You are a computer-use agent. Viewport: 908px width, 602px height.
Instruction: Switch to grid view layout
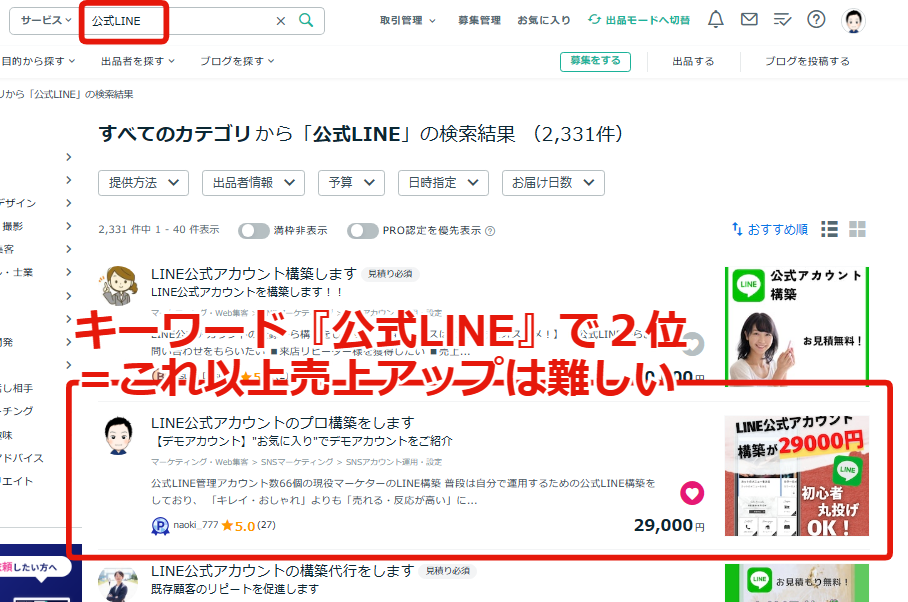[x=857, y=229]
